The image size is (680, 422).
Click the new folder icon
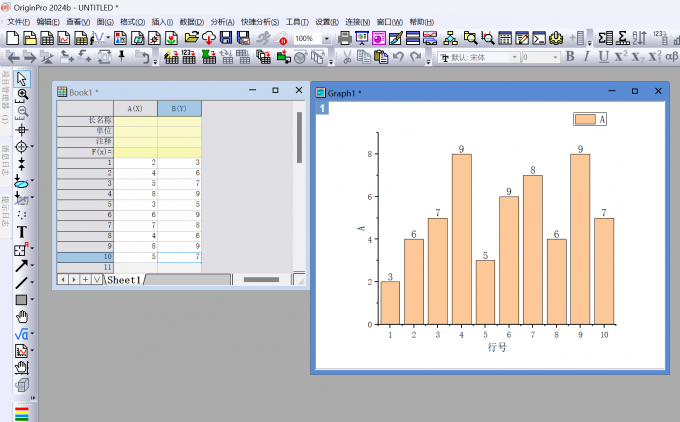click(x=30, y=38)
